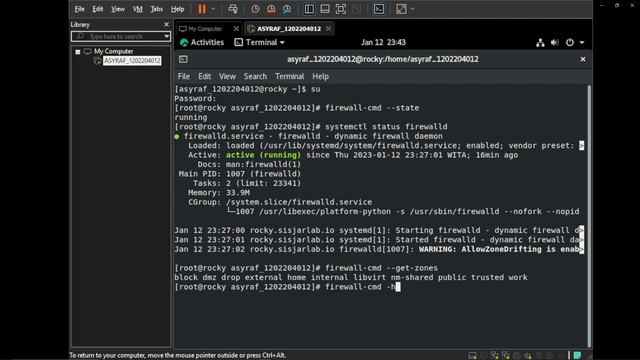
Task: Close the My Computer tab
Action: (x=236, y=29)
